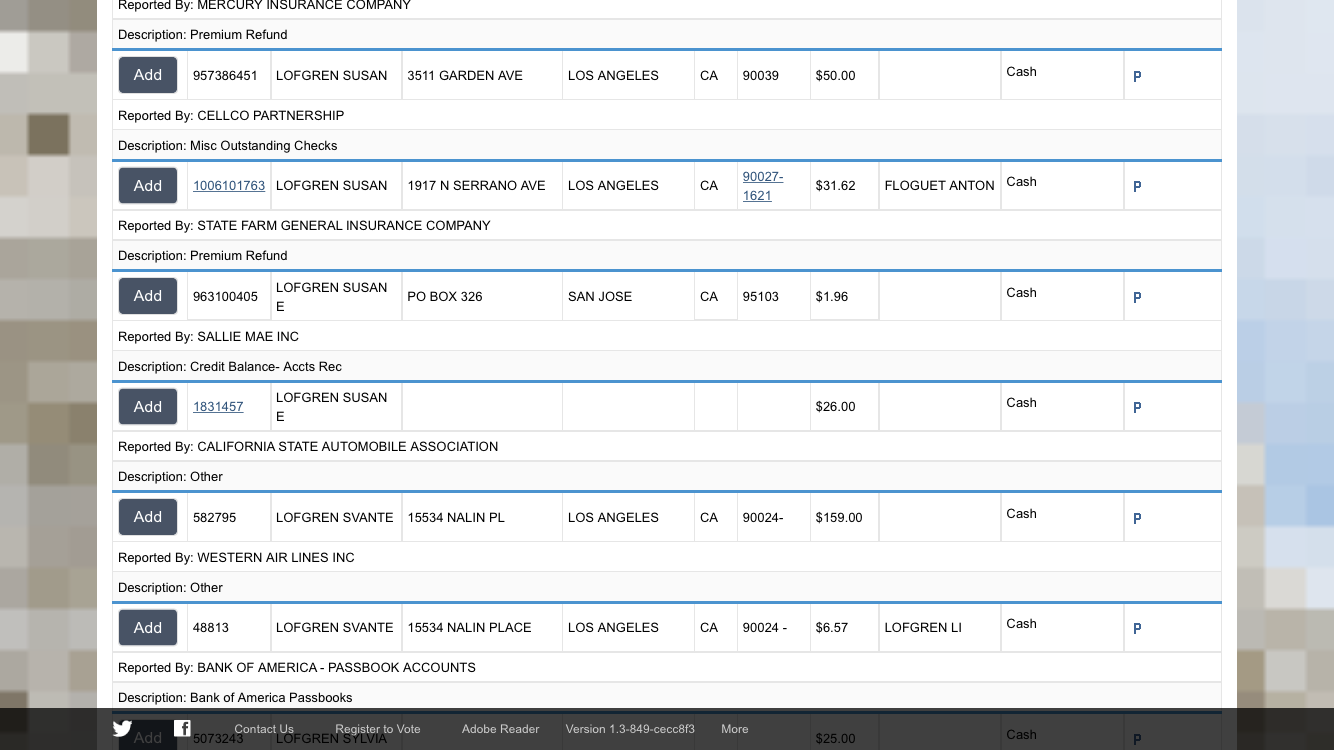Open the Contact Us footer link

tap(264, 729)
